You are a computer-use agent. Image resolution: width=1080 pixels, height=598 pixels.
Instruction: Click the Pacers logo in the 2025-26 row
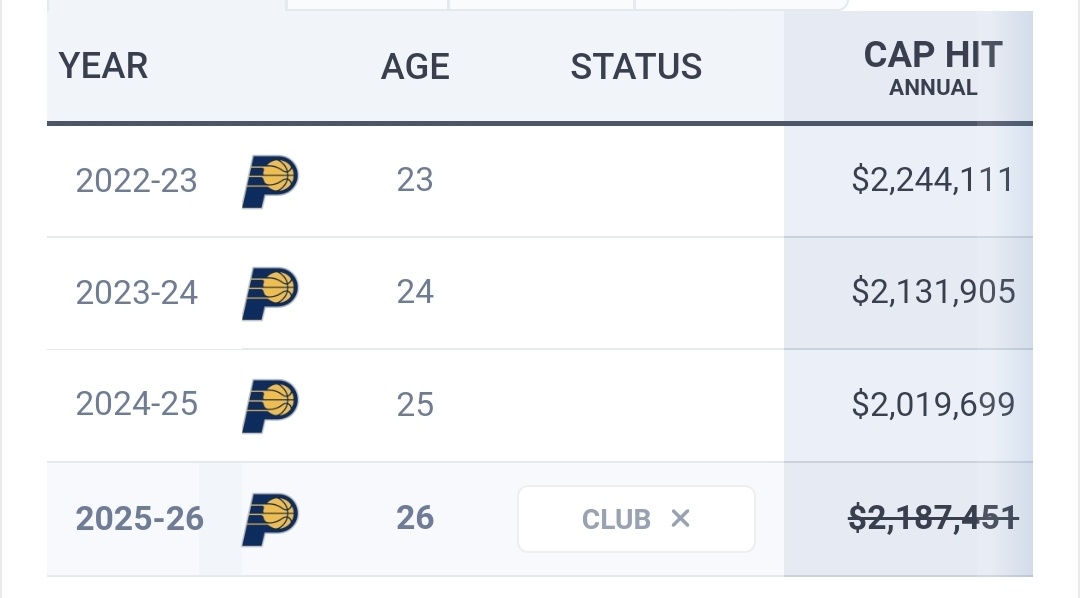pyautogui.click(x=270, y=519)
